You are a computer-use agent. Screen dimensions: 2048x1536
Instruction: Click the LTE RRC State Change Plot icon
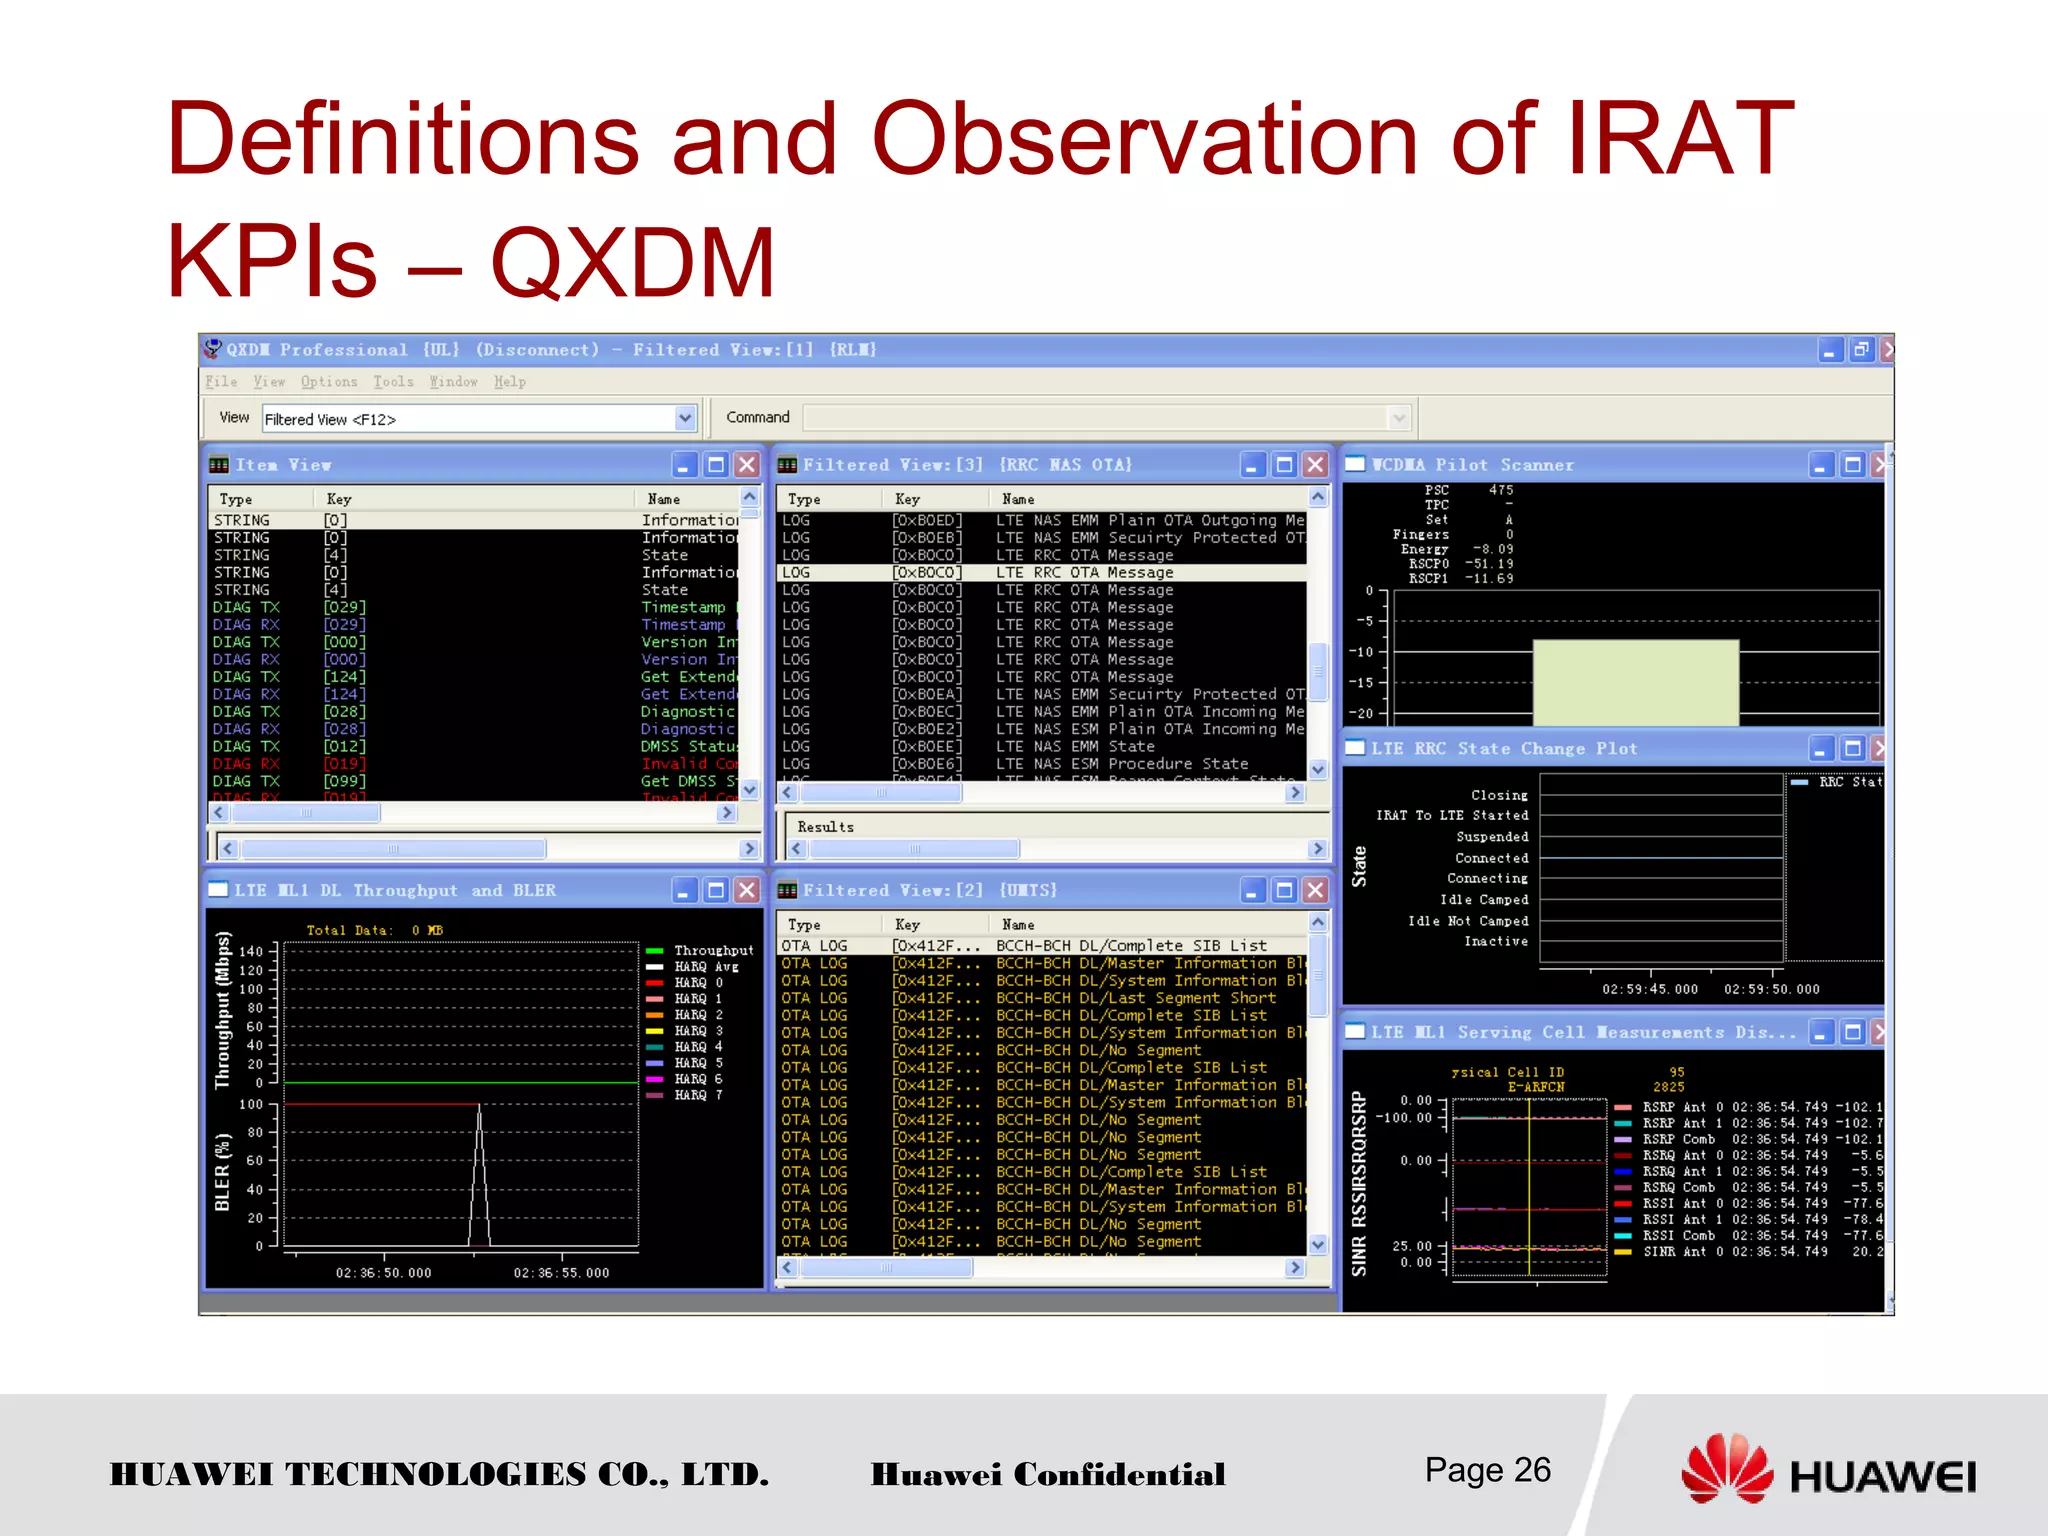pos(1355,748)
